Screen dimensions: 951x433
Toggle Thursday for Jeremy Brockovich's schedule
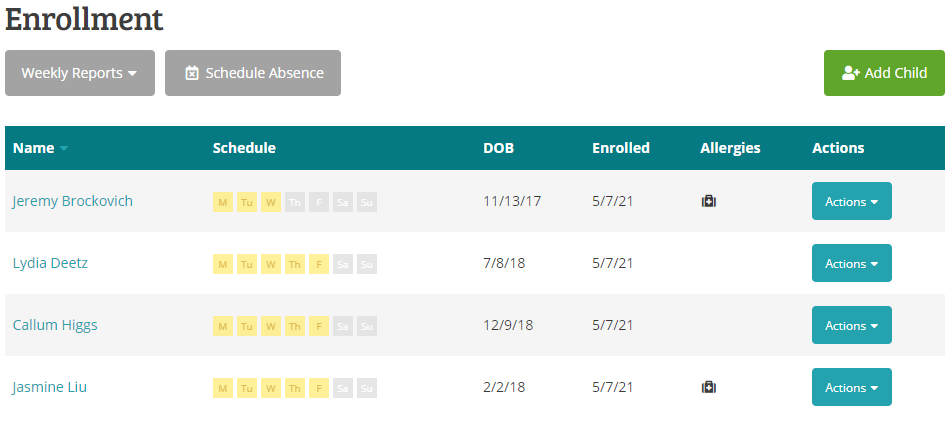pyautogui.click(x=295, y=202)
